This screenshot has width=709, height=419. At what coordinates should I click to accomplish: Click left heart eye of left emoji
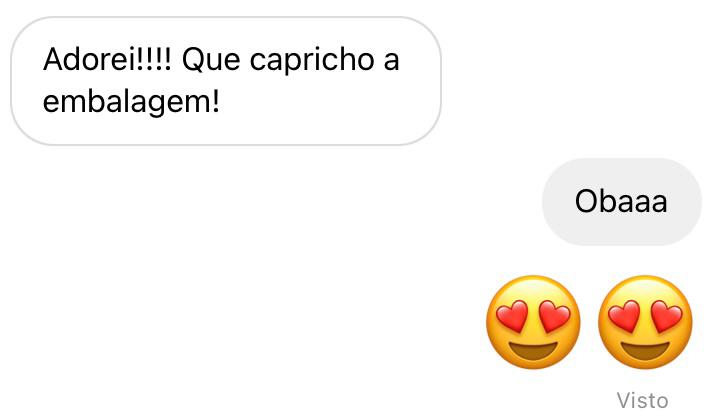[512, 315]
